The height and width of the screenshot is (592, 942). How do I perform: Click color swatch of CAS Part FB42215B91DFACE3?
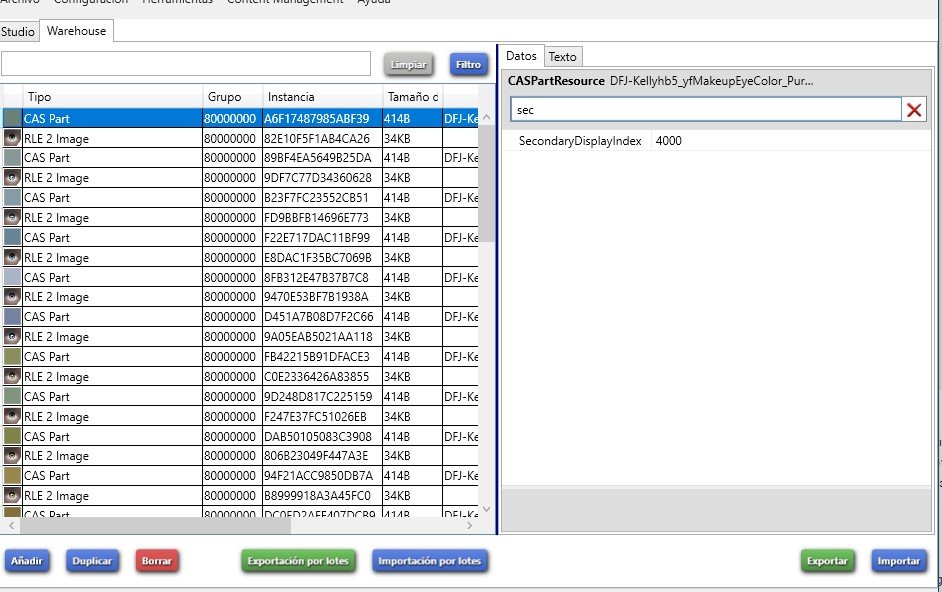[12, 357]
